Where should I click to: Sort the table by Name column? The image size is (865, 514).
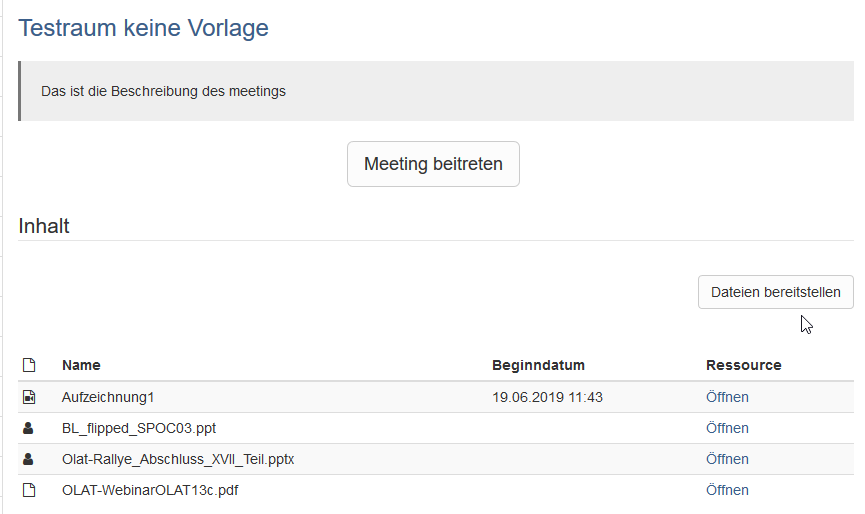click(81, 366)
